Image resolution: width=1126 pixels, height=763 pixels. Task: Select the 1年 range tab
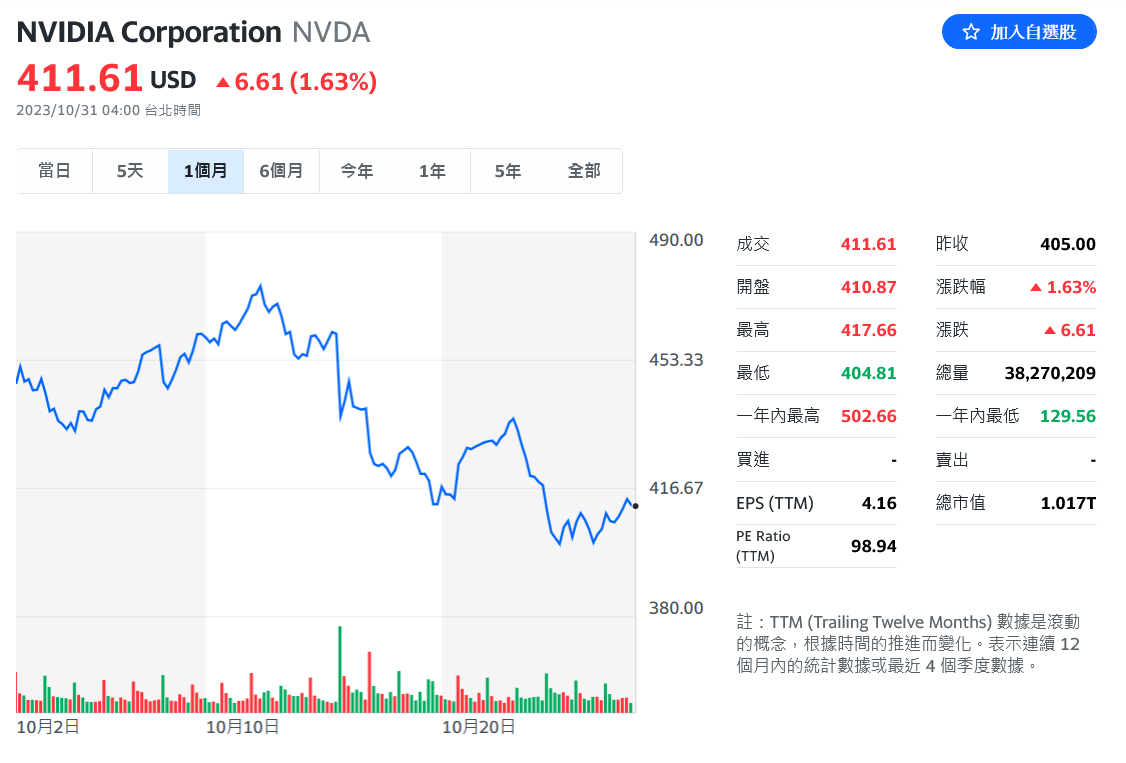pyautogui.click(x=432, y=171)
